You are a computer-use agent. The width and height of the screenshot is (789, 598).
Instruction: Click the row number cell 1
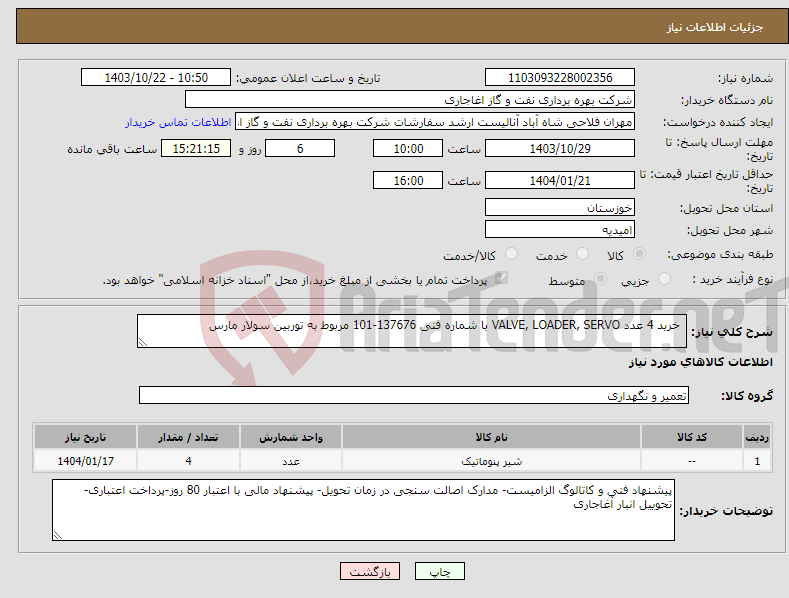757,461
